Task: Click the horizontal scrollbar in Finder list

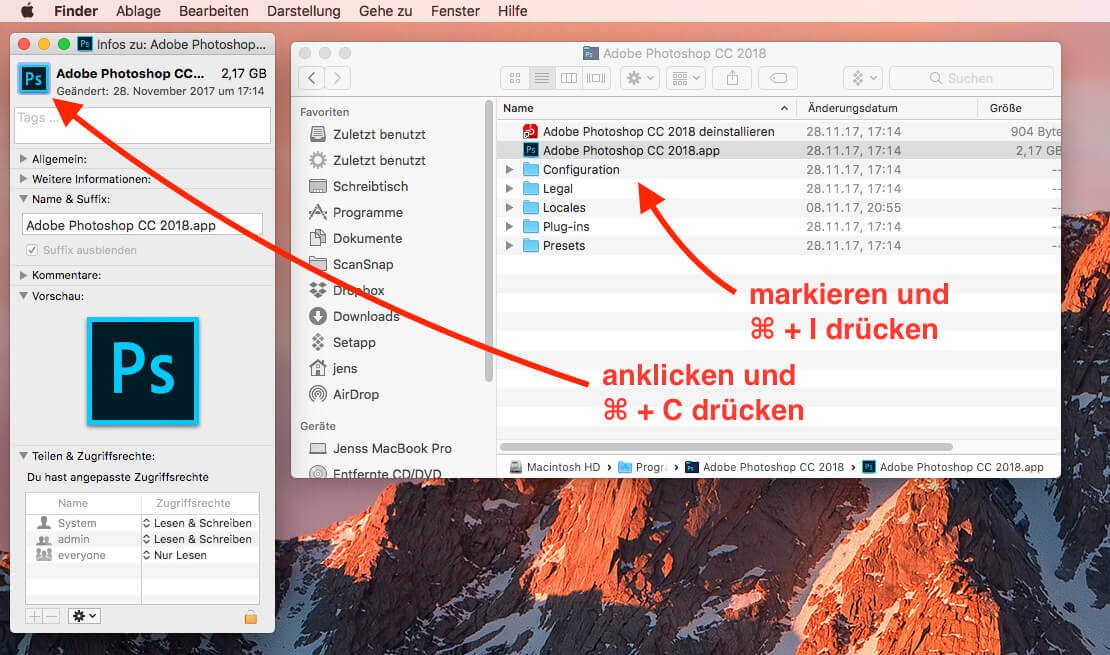Action: click(726, 447)
